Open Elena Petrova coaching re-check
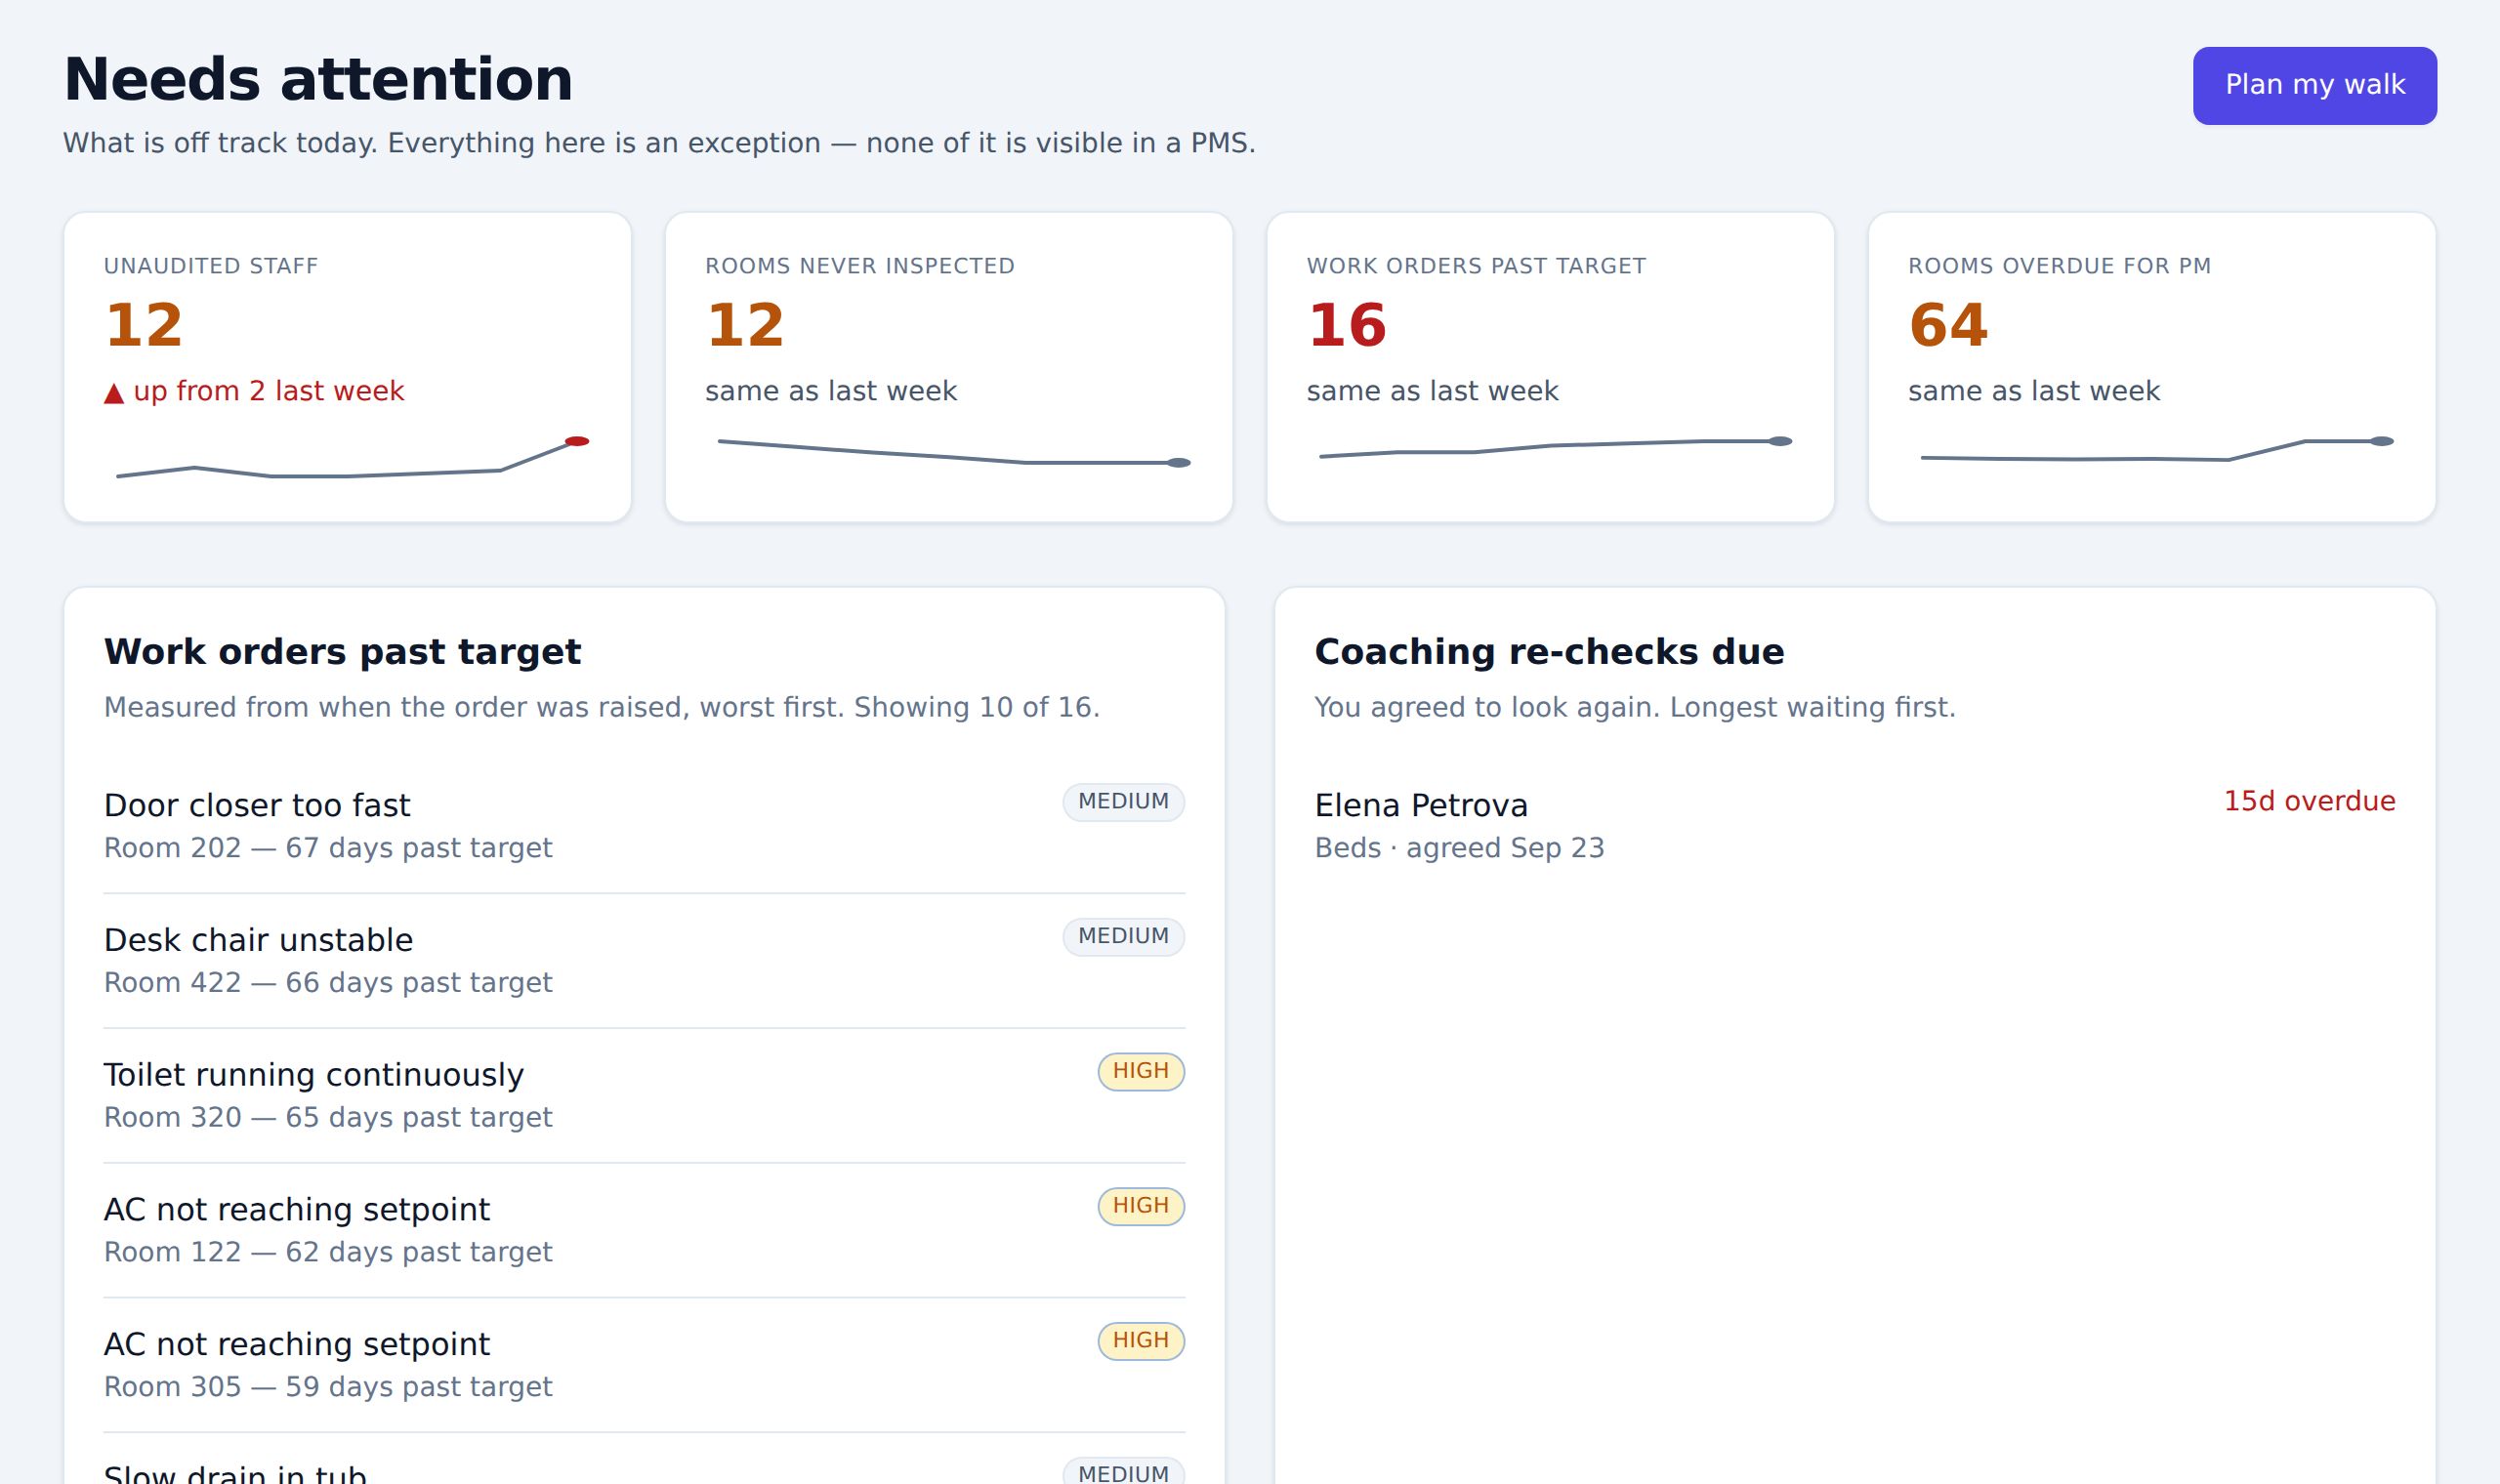 click(1855, 826)
